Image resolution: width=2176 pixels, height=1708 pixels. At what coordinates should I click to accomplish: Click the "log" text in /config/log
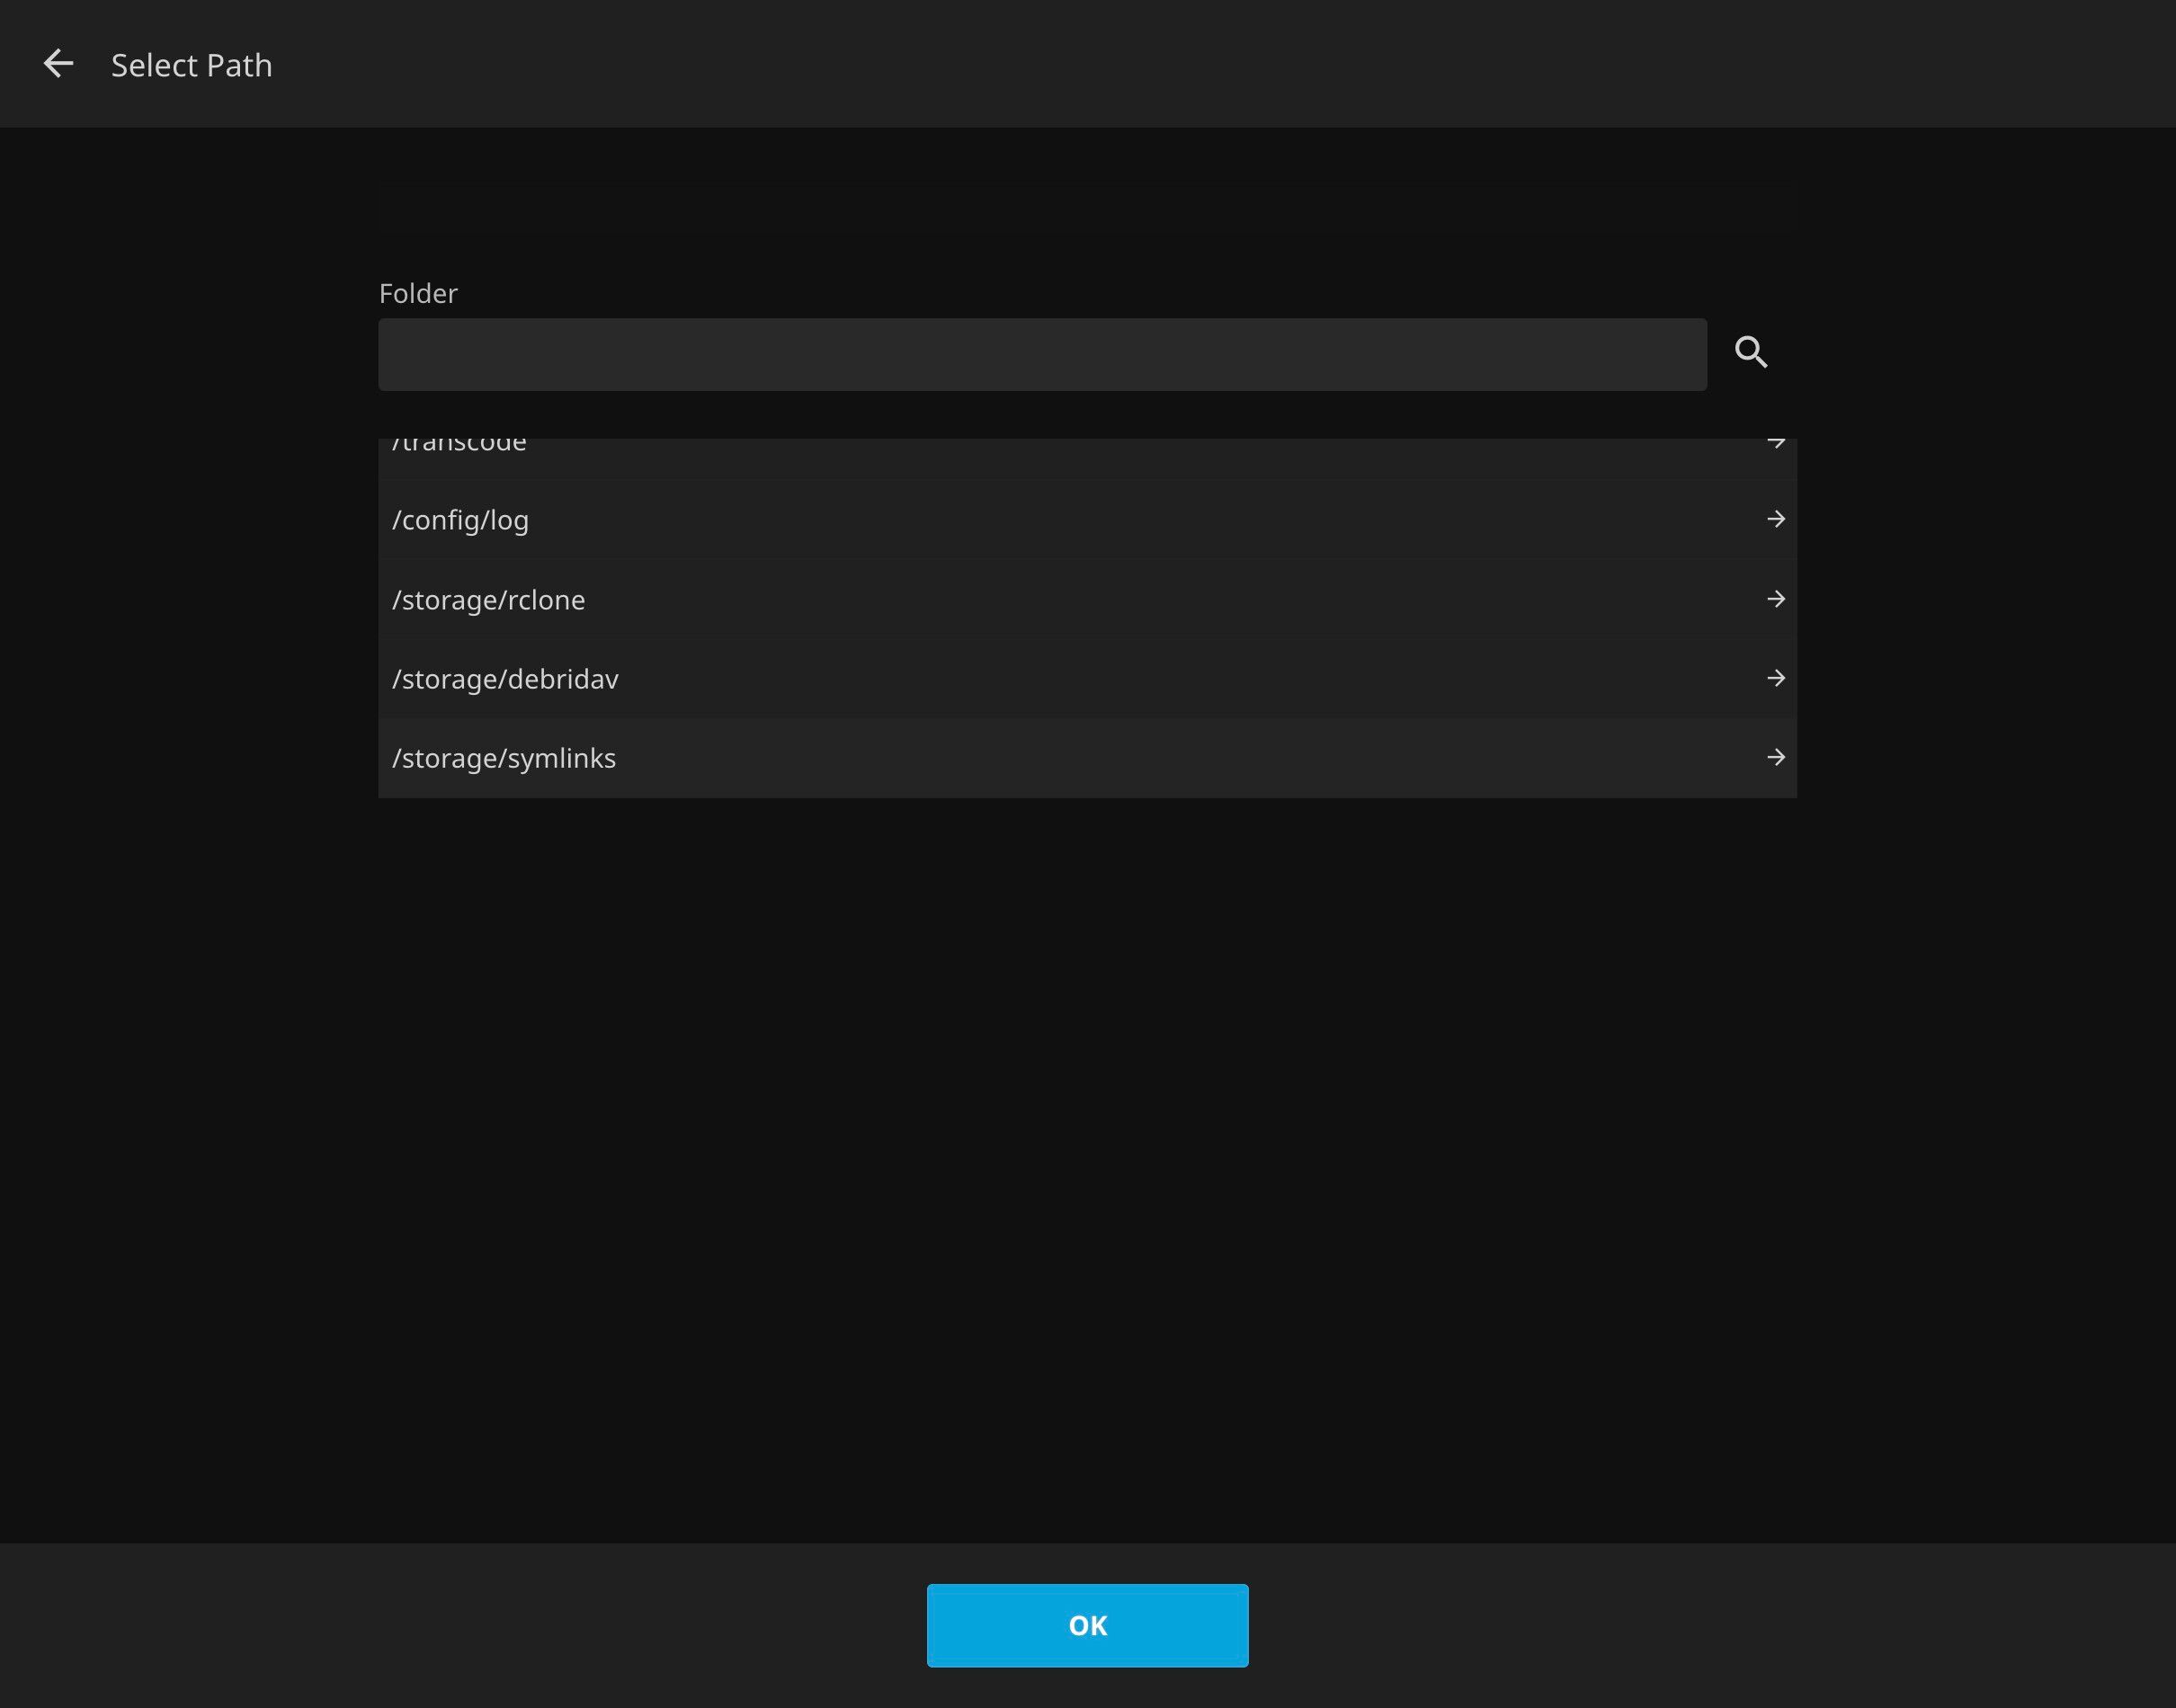(x=509, y=521)
